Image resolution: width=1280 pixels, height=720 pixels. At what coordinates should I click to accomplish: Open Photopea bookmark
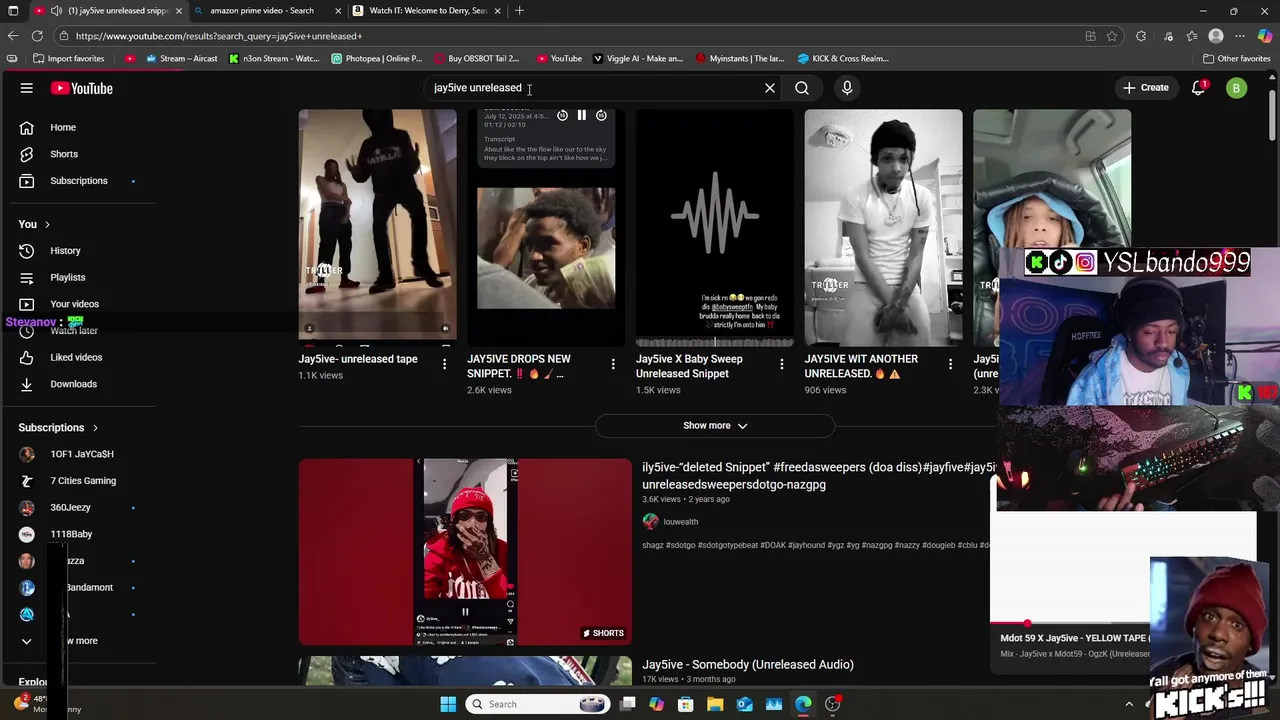(x=377, y=59)
